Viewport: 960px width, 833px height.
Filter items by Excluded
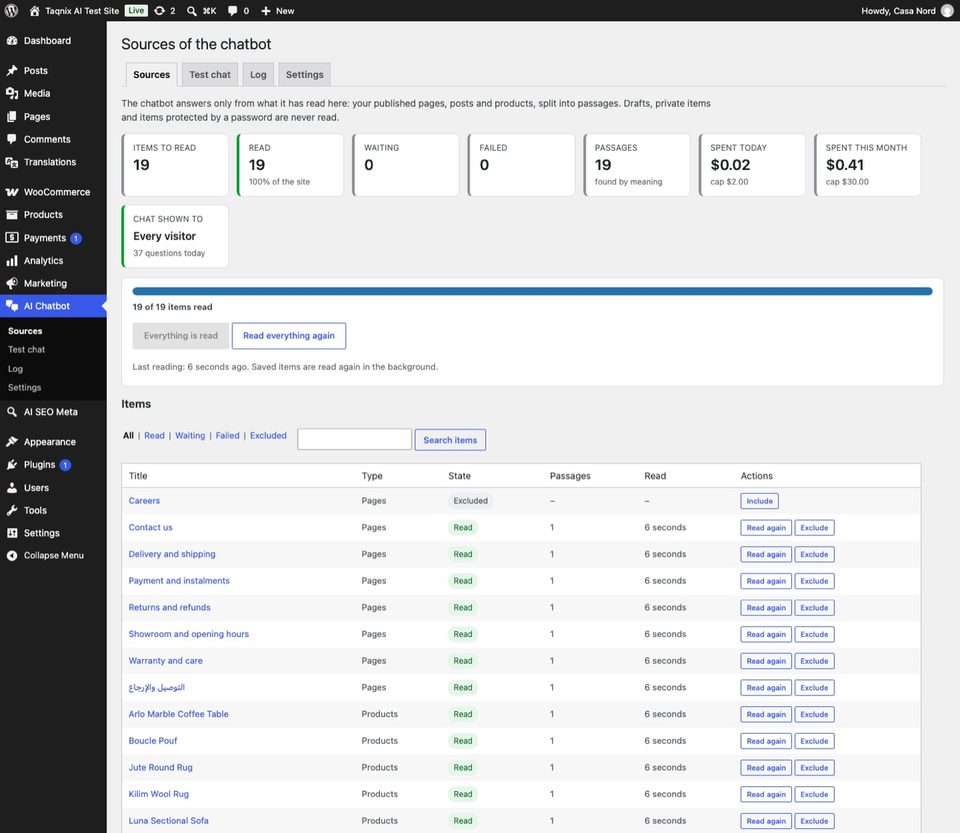(268, 436)
